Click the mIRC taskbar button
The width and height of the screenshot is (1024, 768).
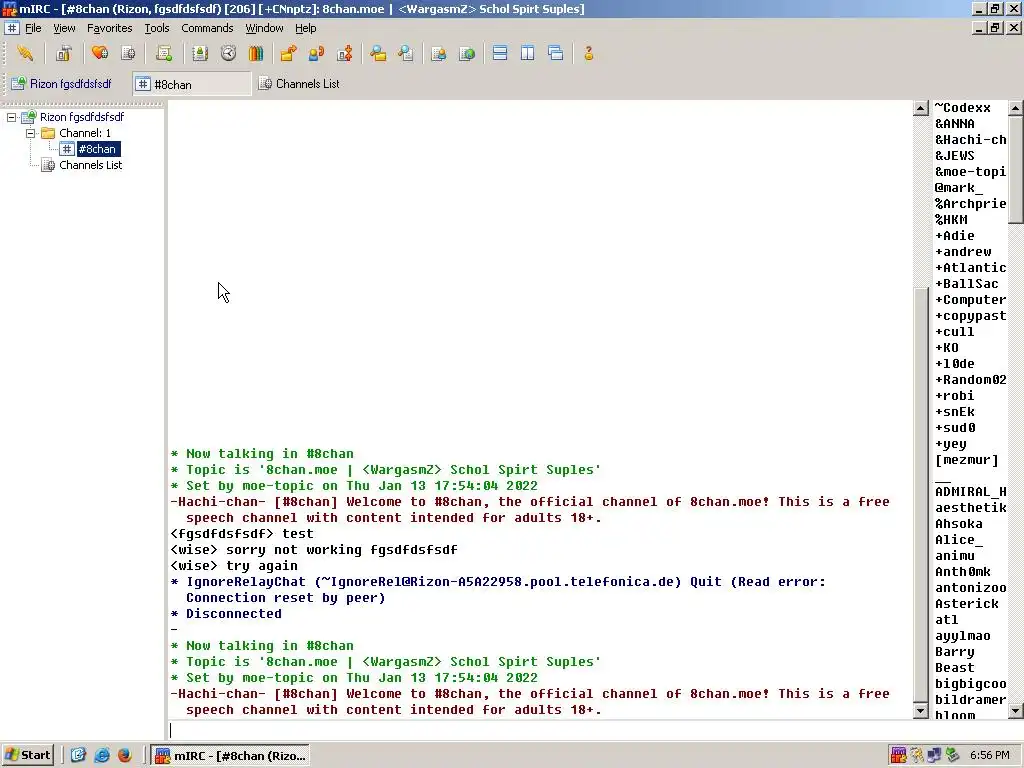(231, 756)
